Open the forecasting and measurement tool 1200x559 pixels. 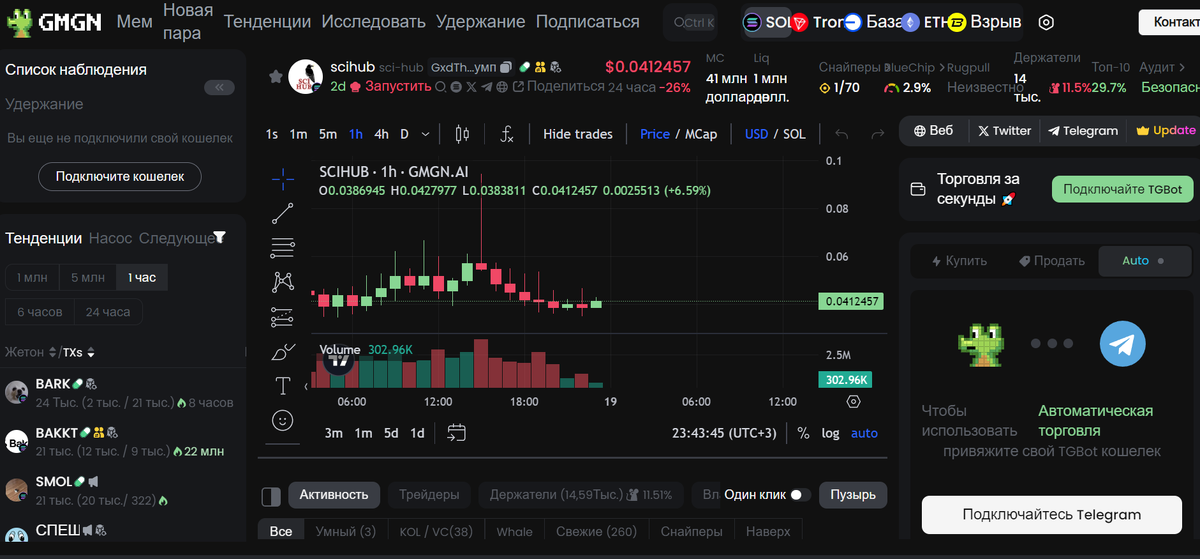point(283,317)
